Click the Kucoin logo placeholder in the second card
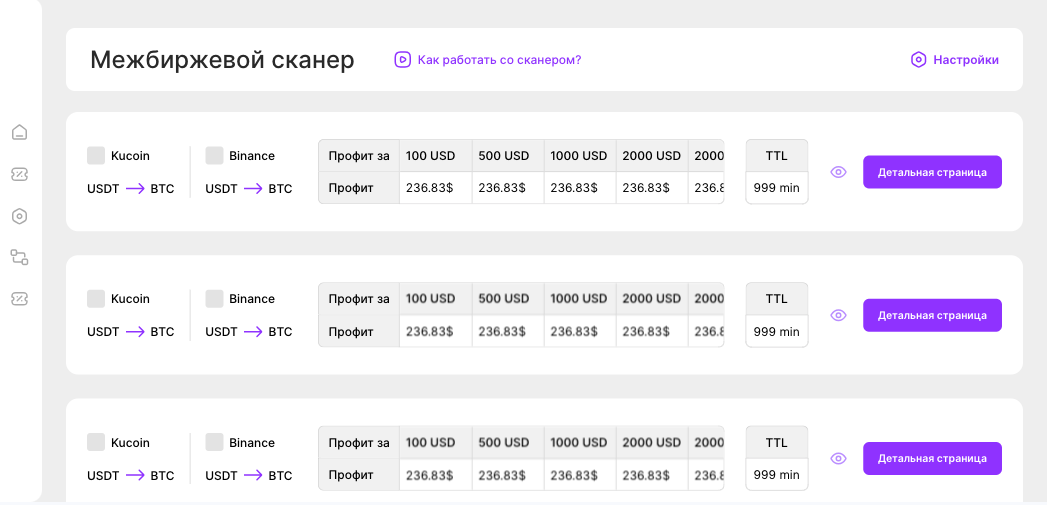Screen dimensions: 1047x505 pyautogui.click(x=96, y=299)
